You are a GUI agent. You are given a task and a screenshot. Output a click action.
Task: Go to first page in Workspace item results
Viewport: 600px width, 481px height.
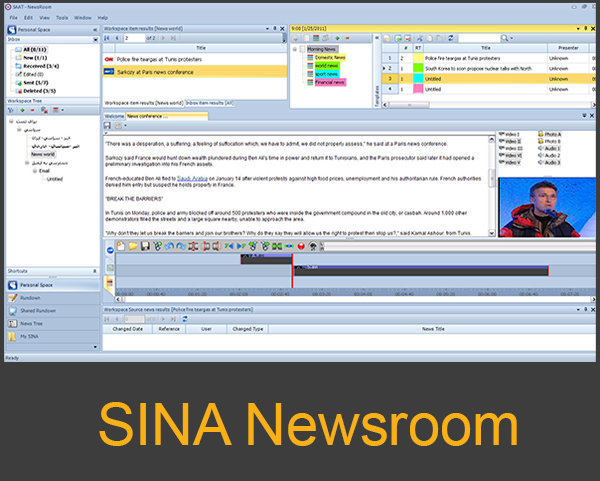(107, 38)
